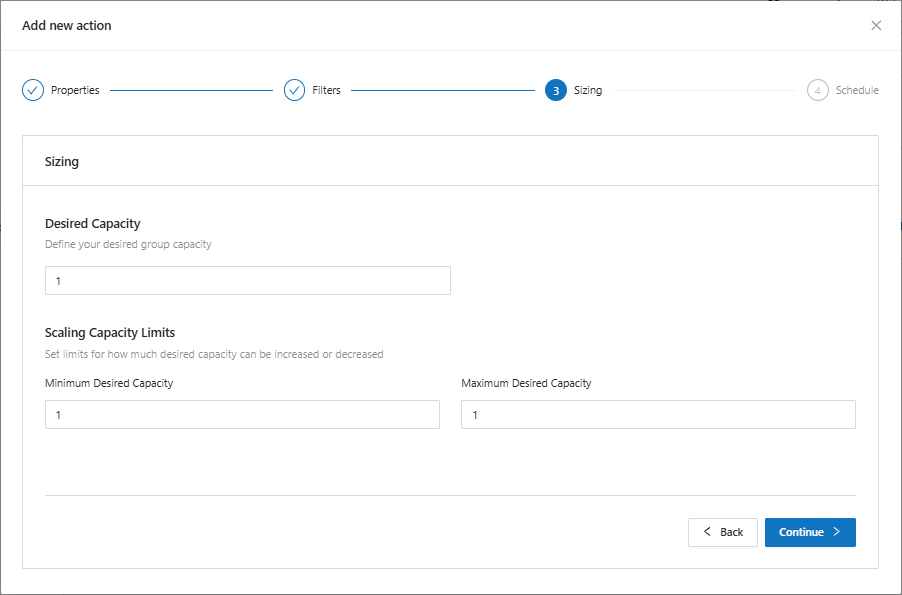Close the Add new action dialog
The height and width of the screenshot is (595, 902).
(x=876, y=25)
